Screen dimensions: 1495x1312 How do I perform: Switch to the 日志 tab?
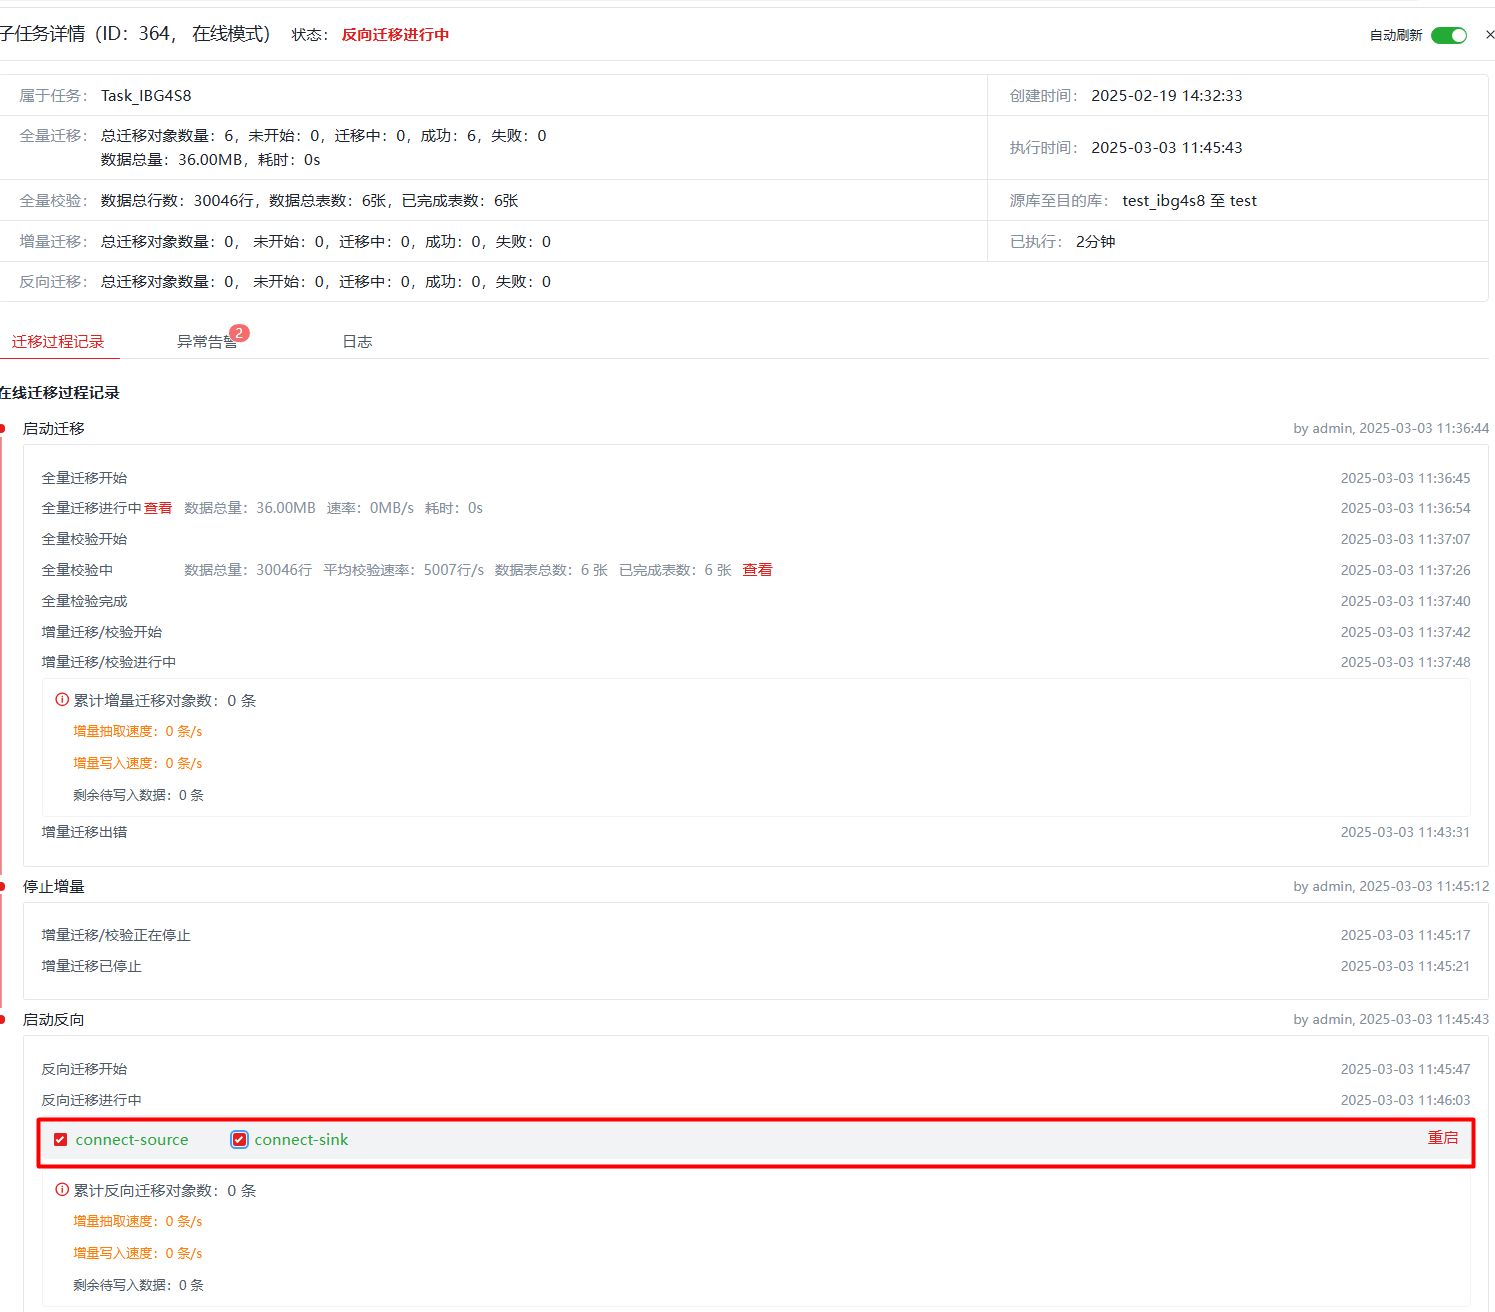coord(357,342)
